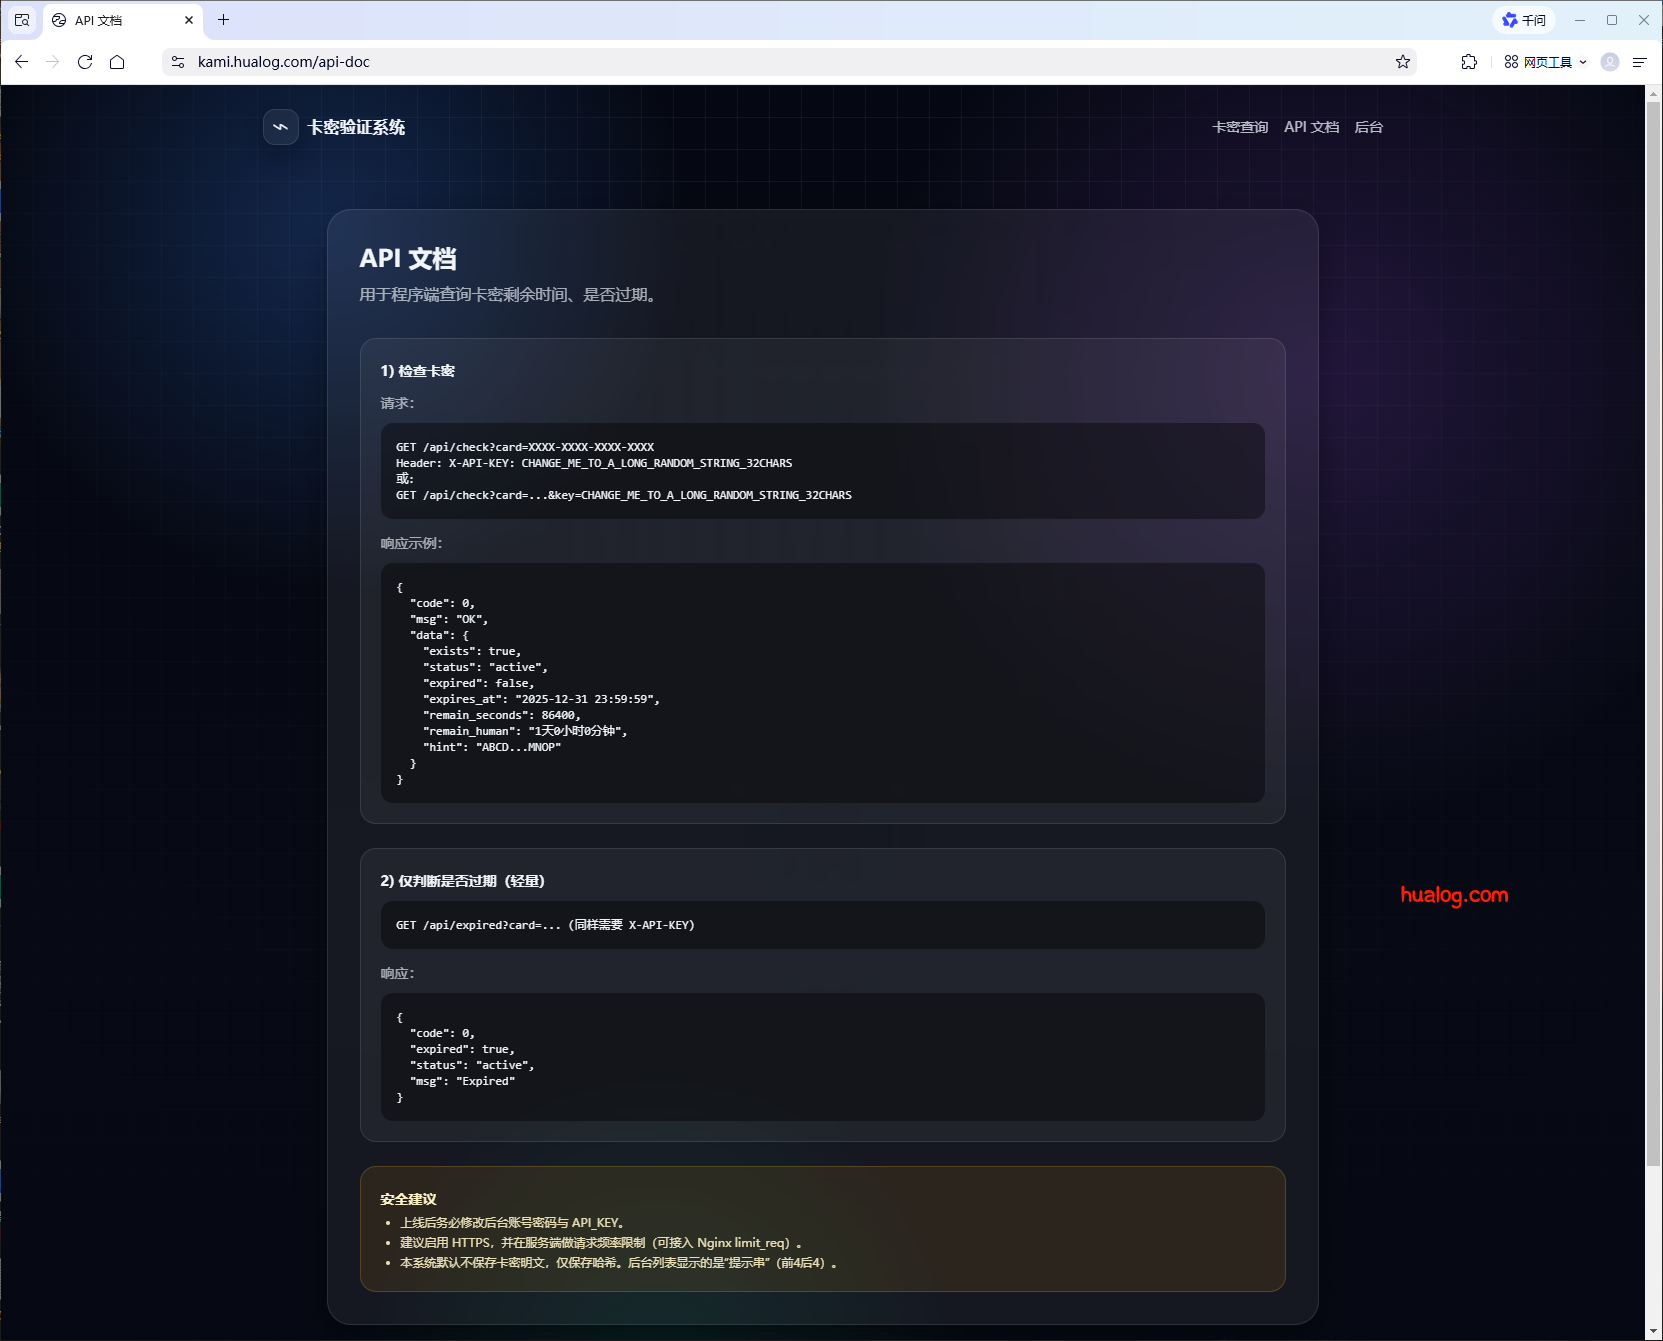Open the browser main menu icon

1639,62
